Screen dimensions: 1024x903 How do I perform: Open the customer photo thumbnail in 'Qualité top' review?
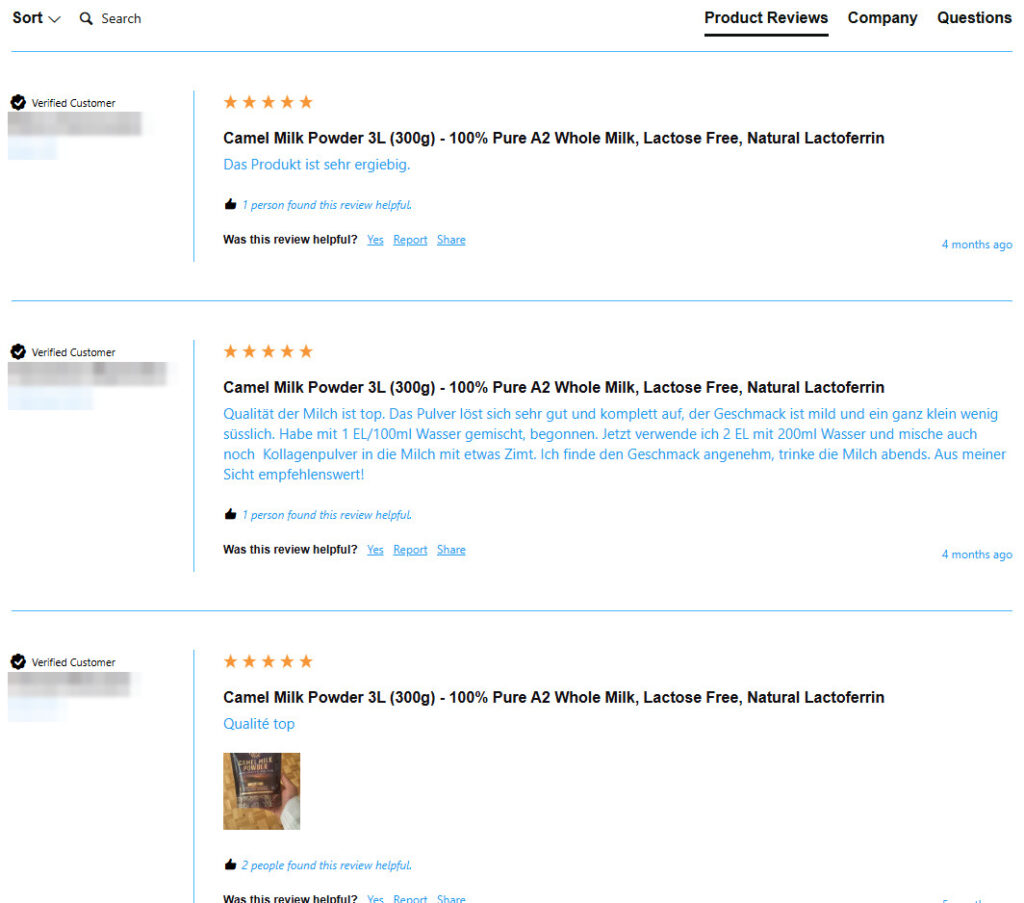[261, 791]
